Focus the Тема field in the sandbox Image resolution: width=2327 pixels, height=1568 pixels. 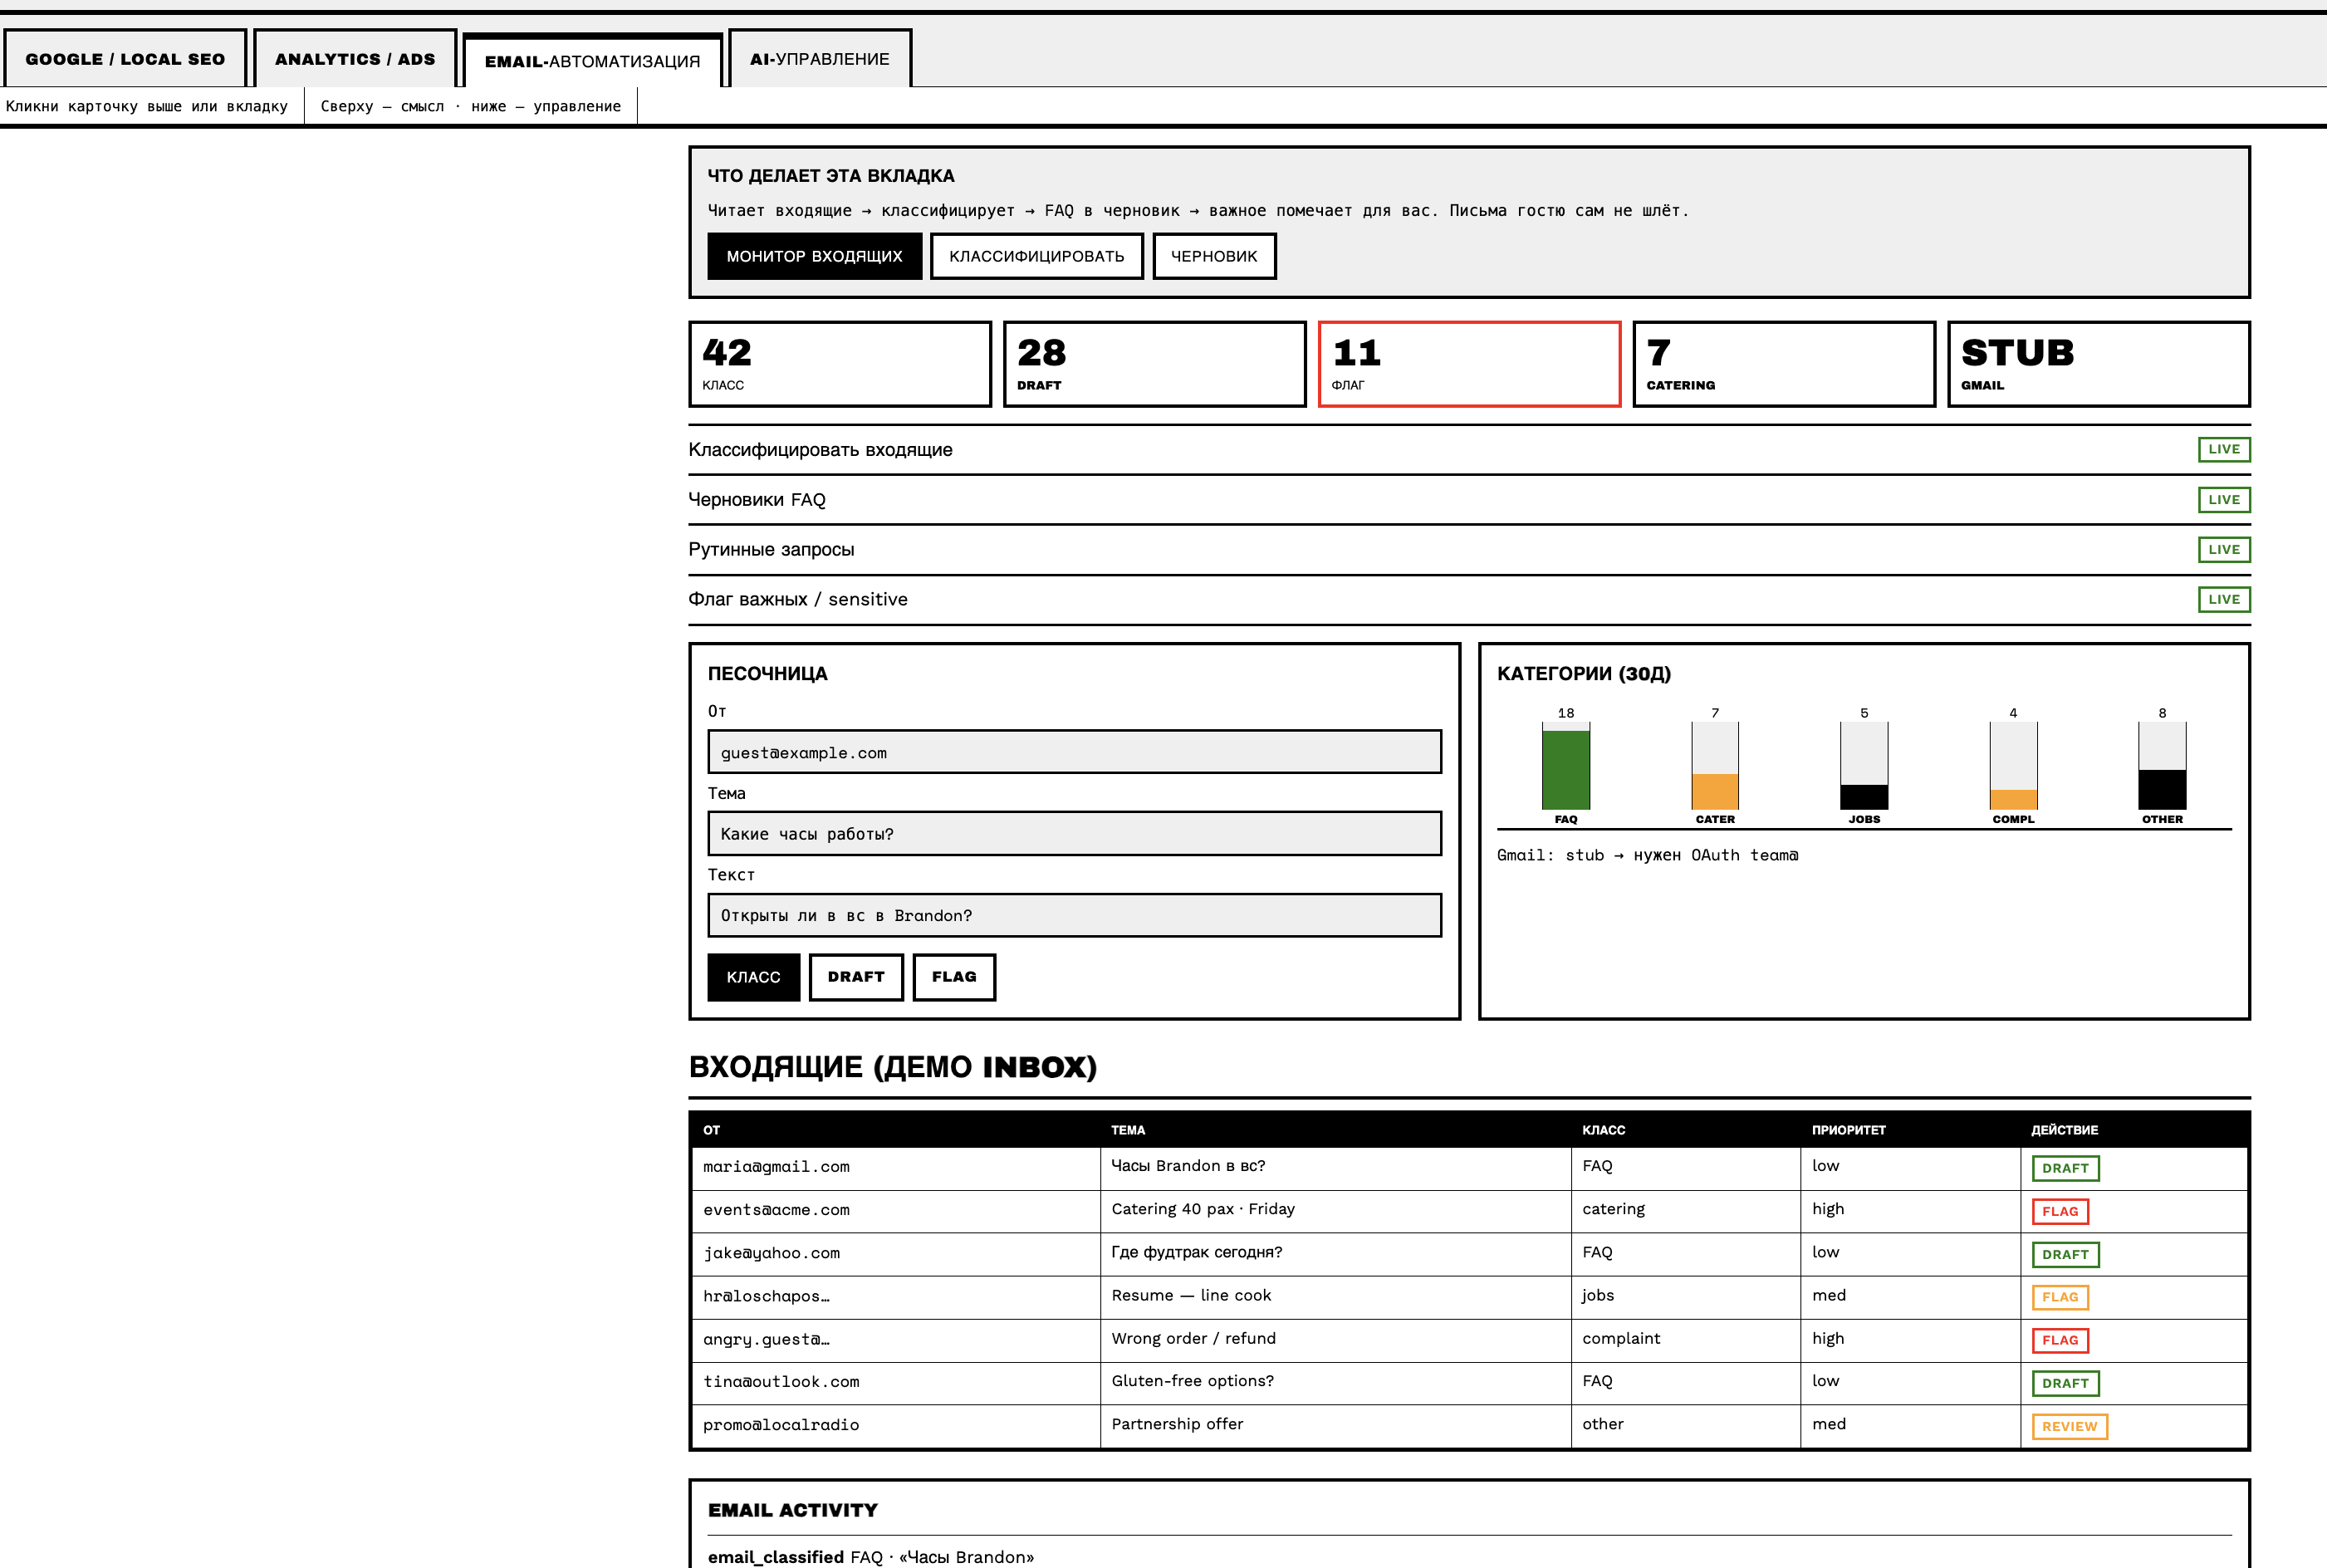1074,833
